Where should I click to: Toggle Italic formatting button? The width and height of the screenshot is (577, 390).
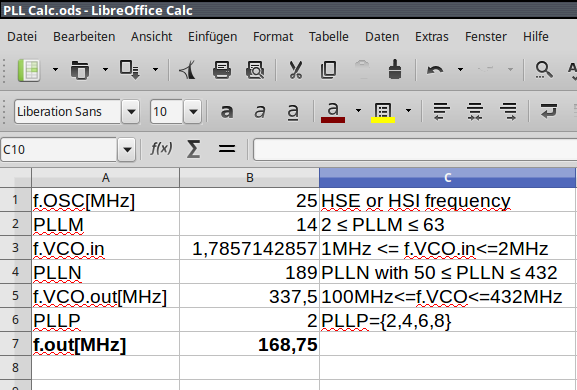click(x=260, y=111)
